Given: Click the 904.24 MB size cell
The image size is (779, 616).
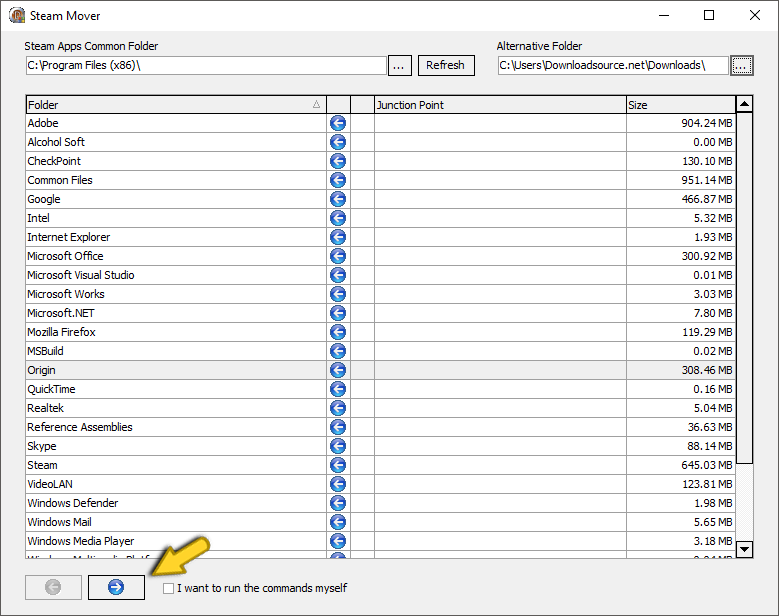Looking at the screenshot, I should click(681, 123).
